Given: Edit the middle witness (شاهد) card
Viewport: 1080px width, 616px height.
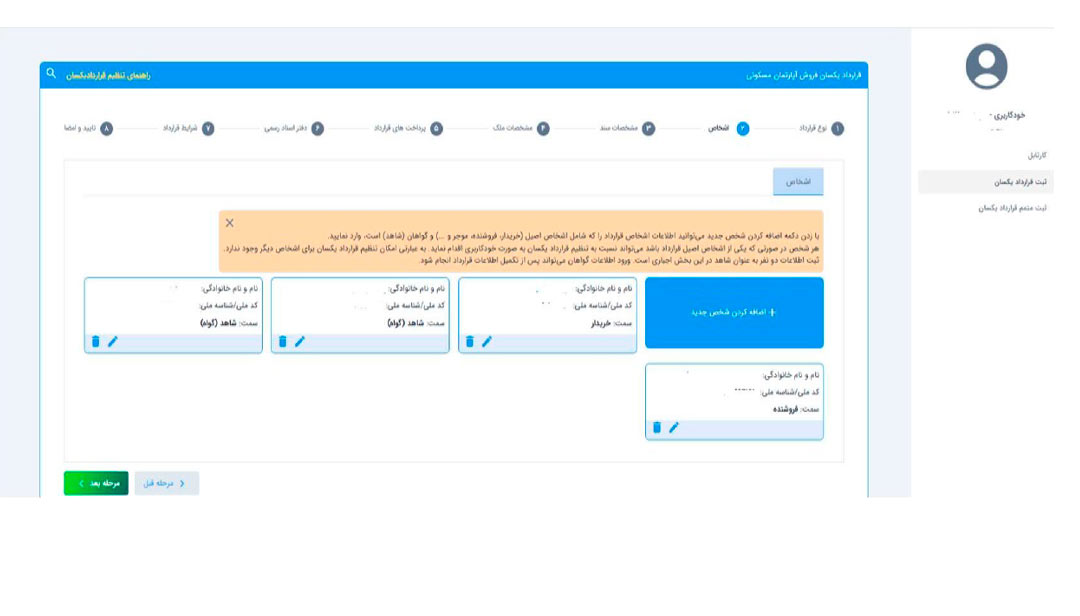Looking at the screenshot, I should (300, 342).
